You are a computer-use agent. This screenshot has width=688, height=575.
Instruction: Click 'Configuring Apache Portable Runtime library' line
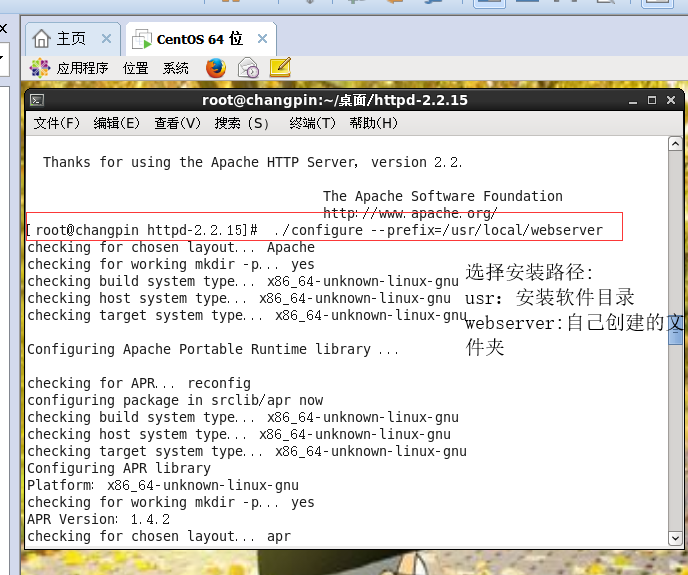point(213,349)
